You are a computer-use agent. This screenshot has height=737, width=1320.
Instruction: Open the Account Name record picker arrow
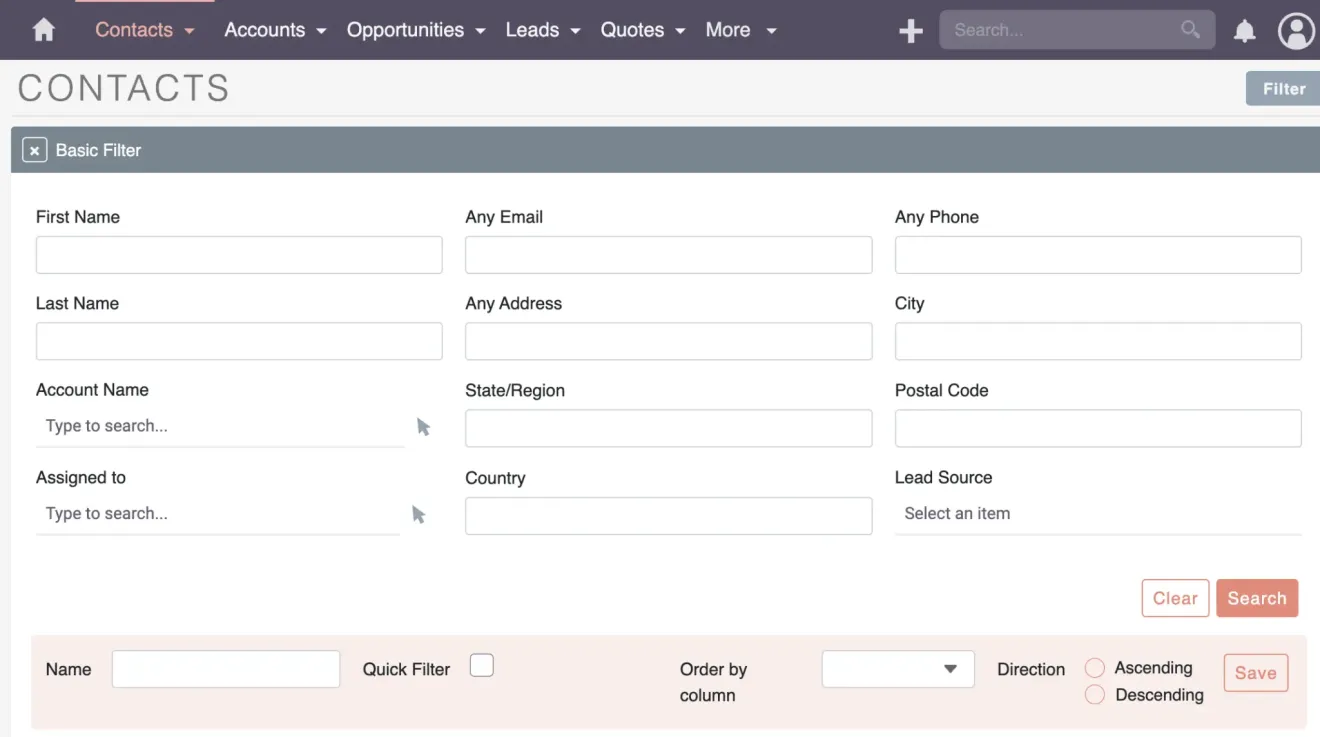422,426
